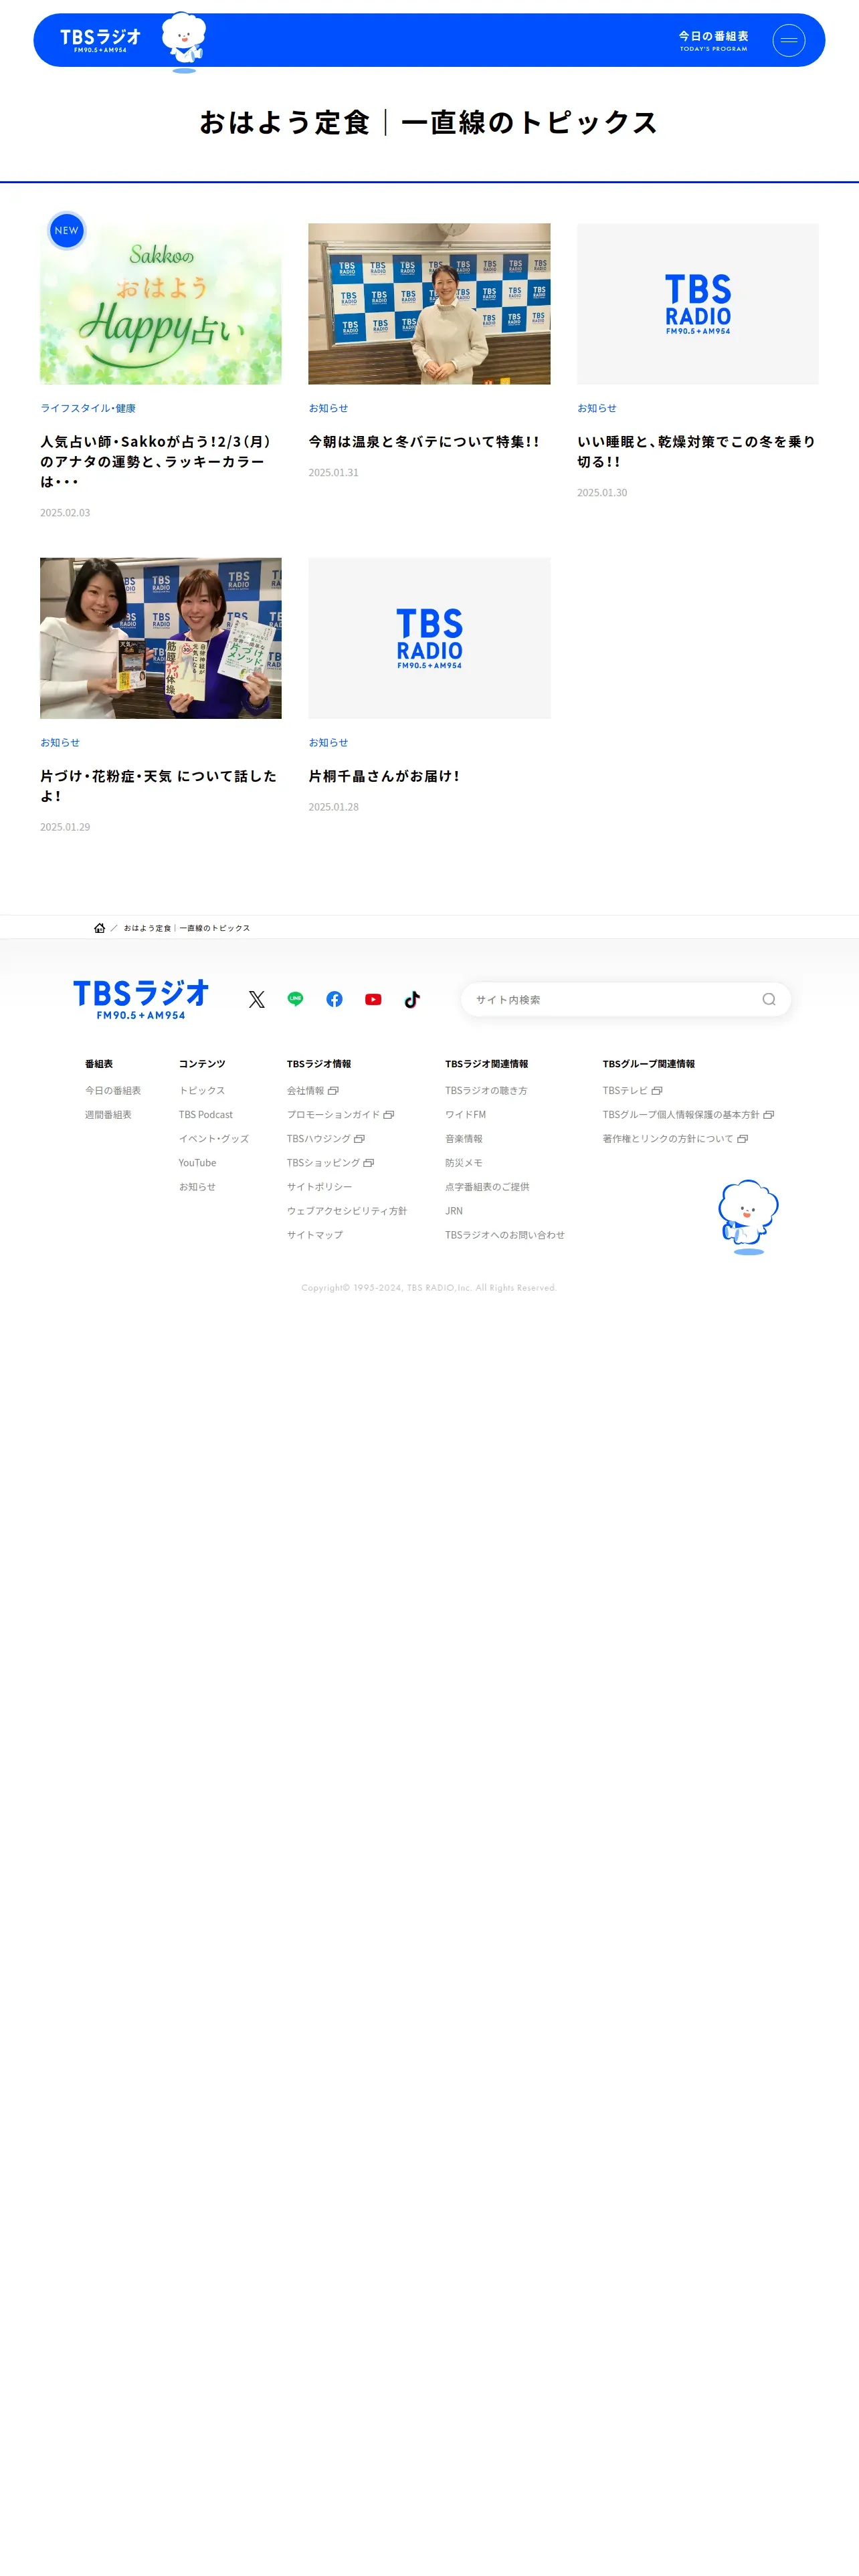
Task: Open the thumbnail with two women holding books
Action: (161, 638)
